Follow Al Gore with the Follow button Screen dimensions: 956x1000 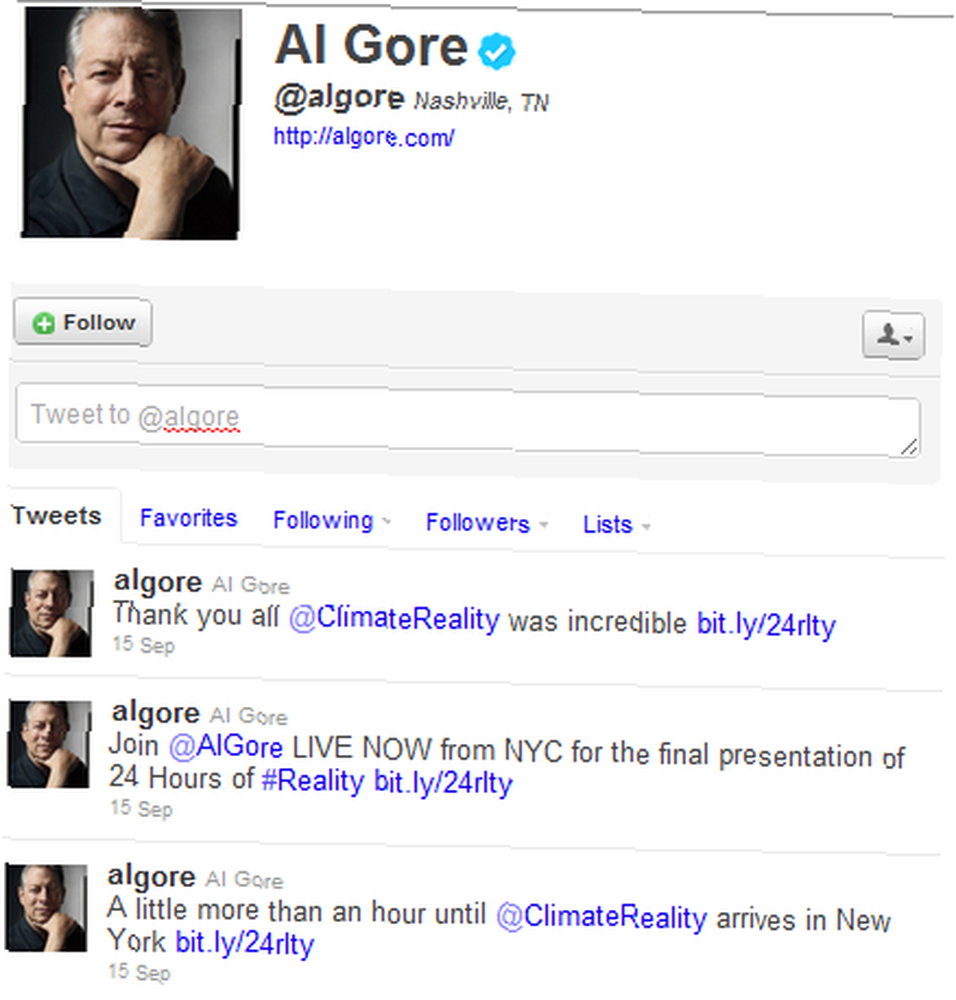83,323
